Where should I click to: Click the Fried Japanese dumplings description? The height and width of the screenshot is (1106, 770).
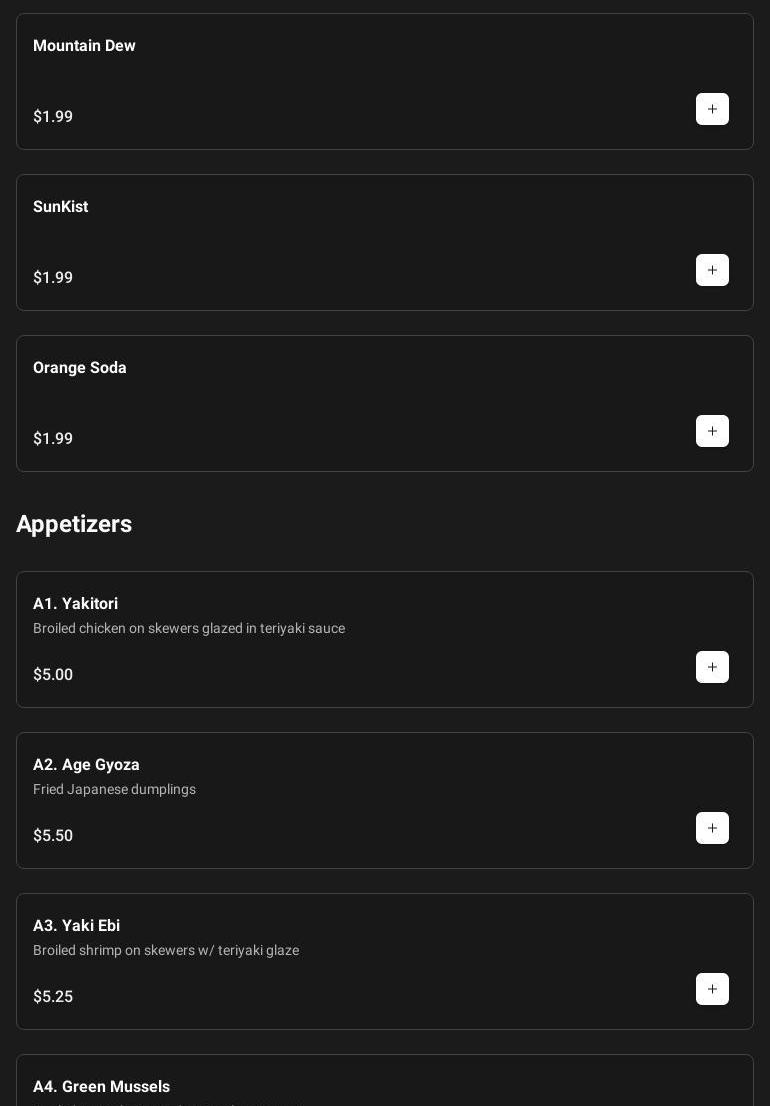click(x=114, y=790)
